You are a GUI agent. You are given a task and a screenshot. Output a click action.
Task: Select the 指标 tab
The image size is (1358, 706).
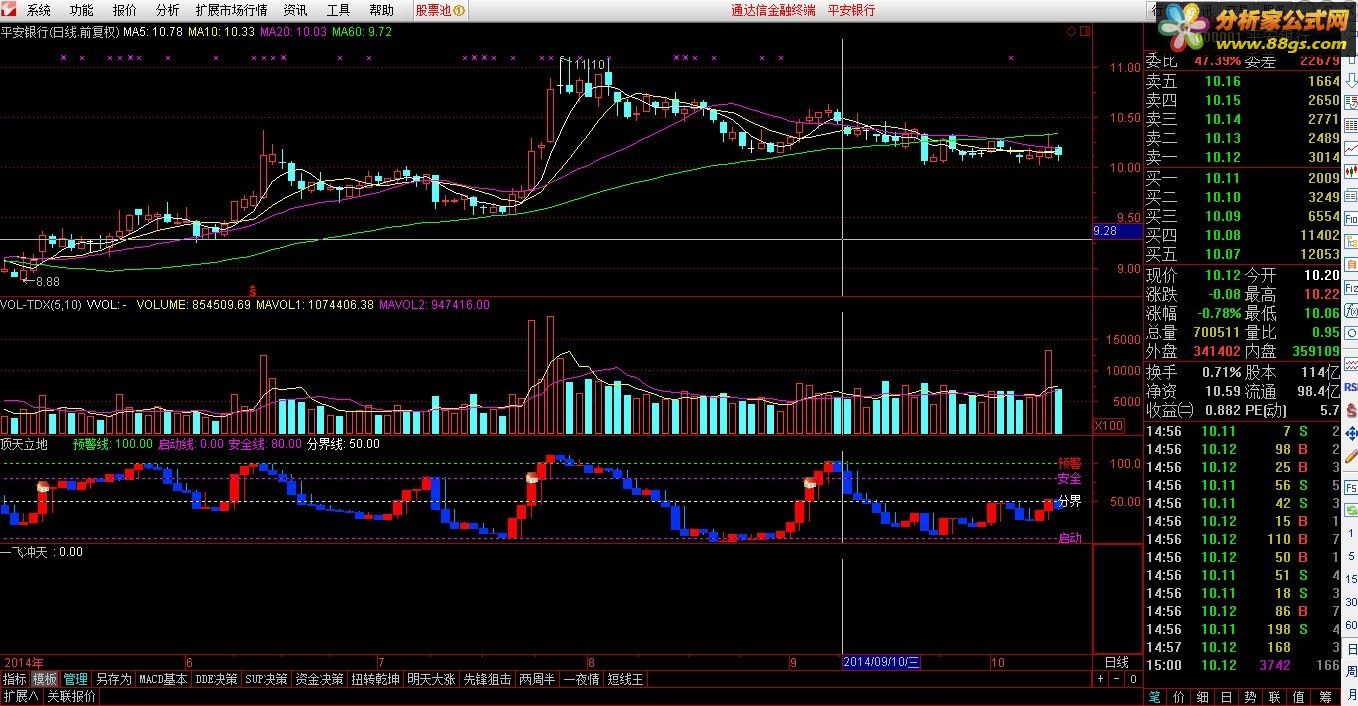tap(14, 679)
